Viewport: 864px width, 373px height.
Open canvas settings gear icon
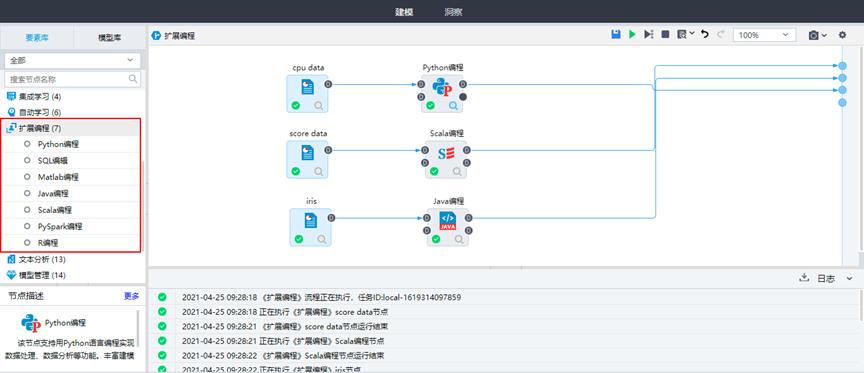(842, 35)
